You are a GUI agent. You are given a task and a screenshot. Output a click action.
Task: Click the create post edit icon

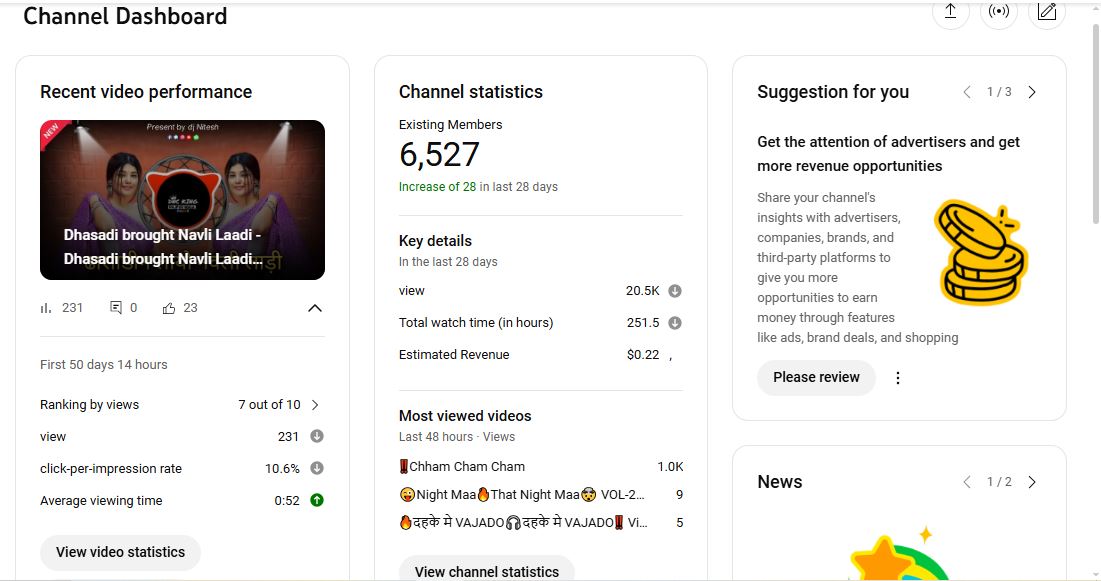coord(1047,12)
